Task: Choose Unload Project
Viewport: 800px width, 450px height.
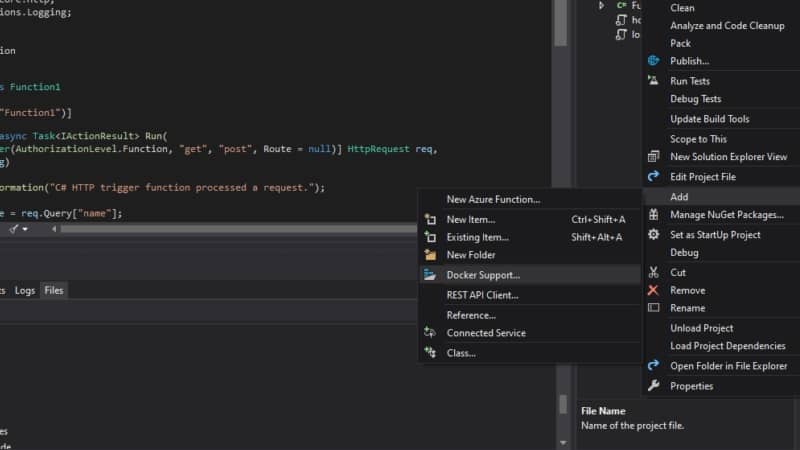Action: tap(702, 328)
